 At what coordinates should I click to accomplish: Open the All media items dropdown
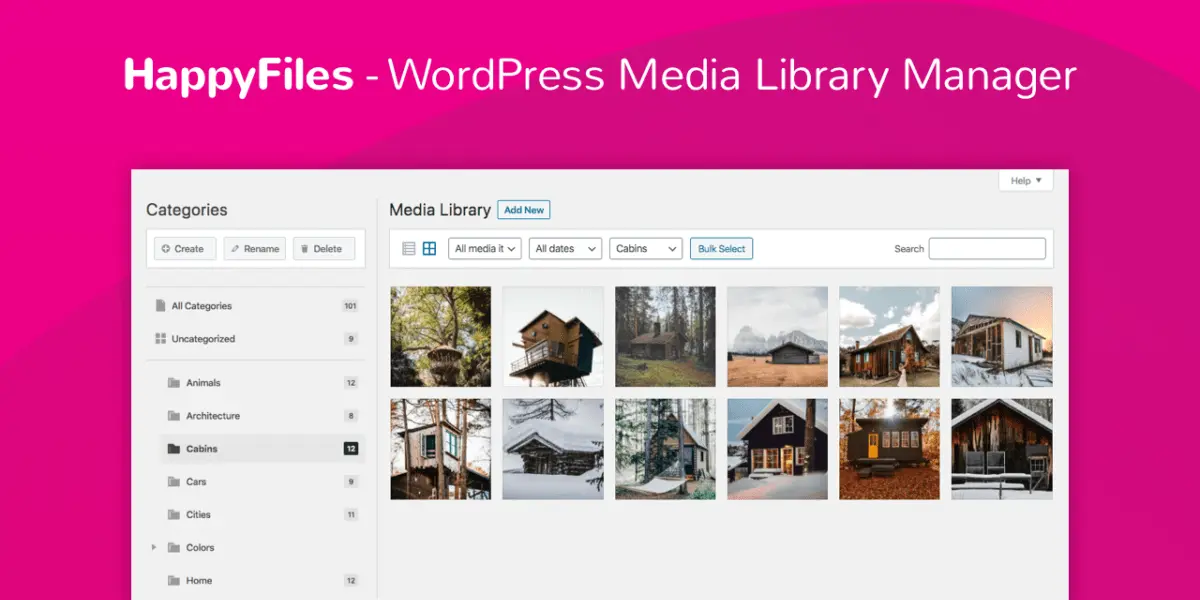[x=485, y=249]
